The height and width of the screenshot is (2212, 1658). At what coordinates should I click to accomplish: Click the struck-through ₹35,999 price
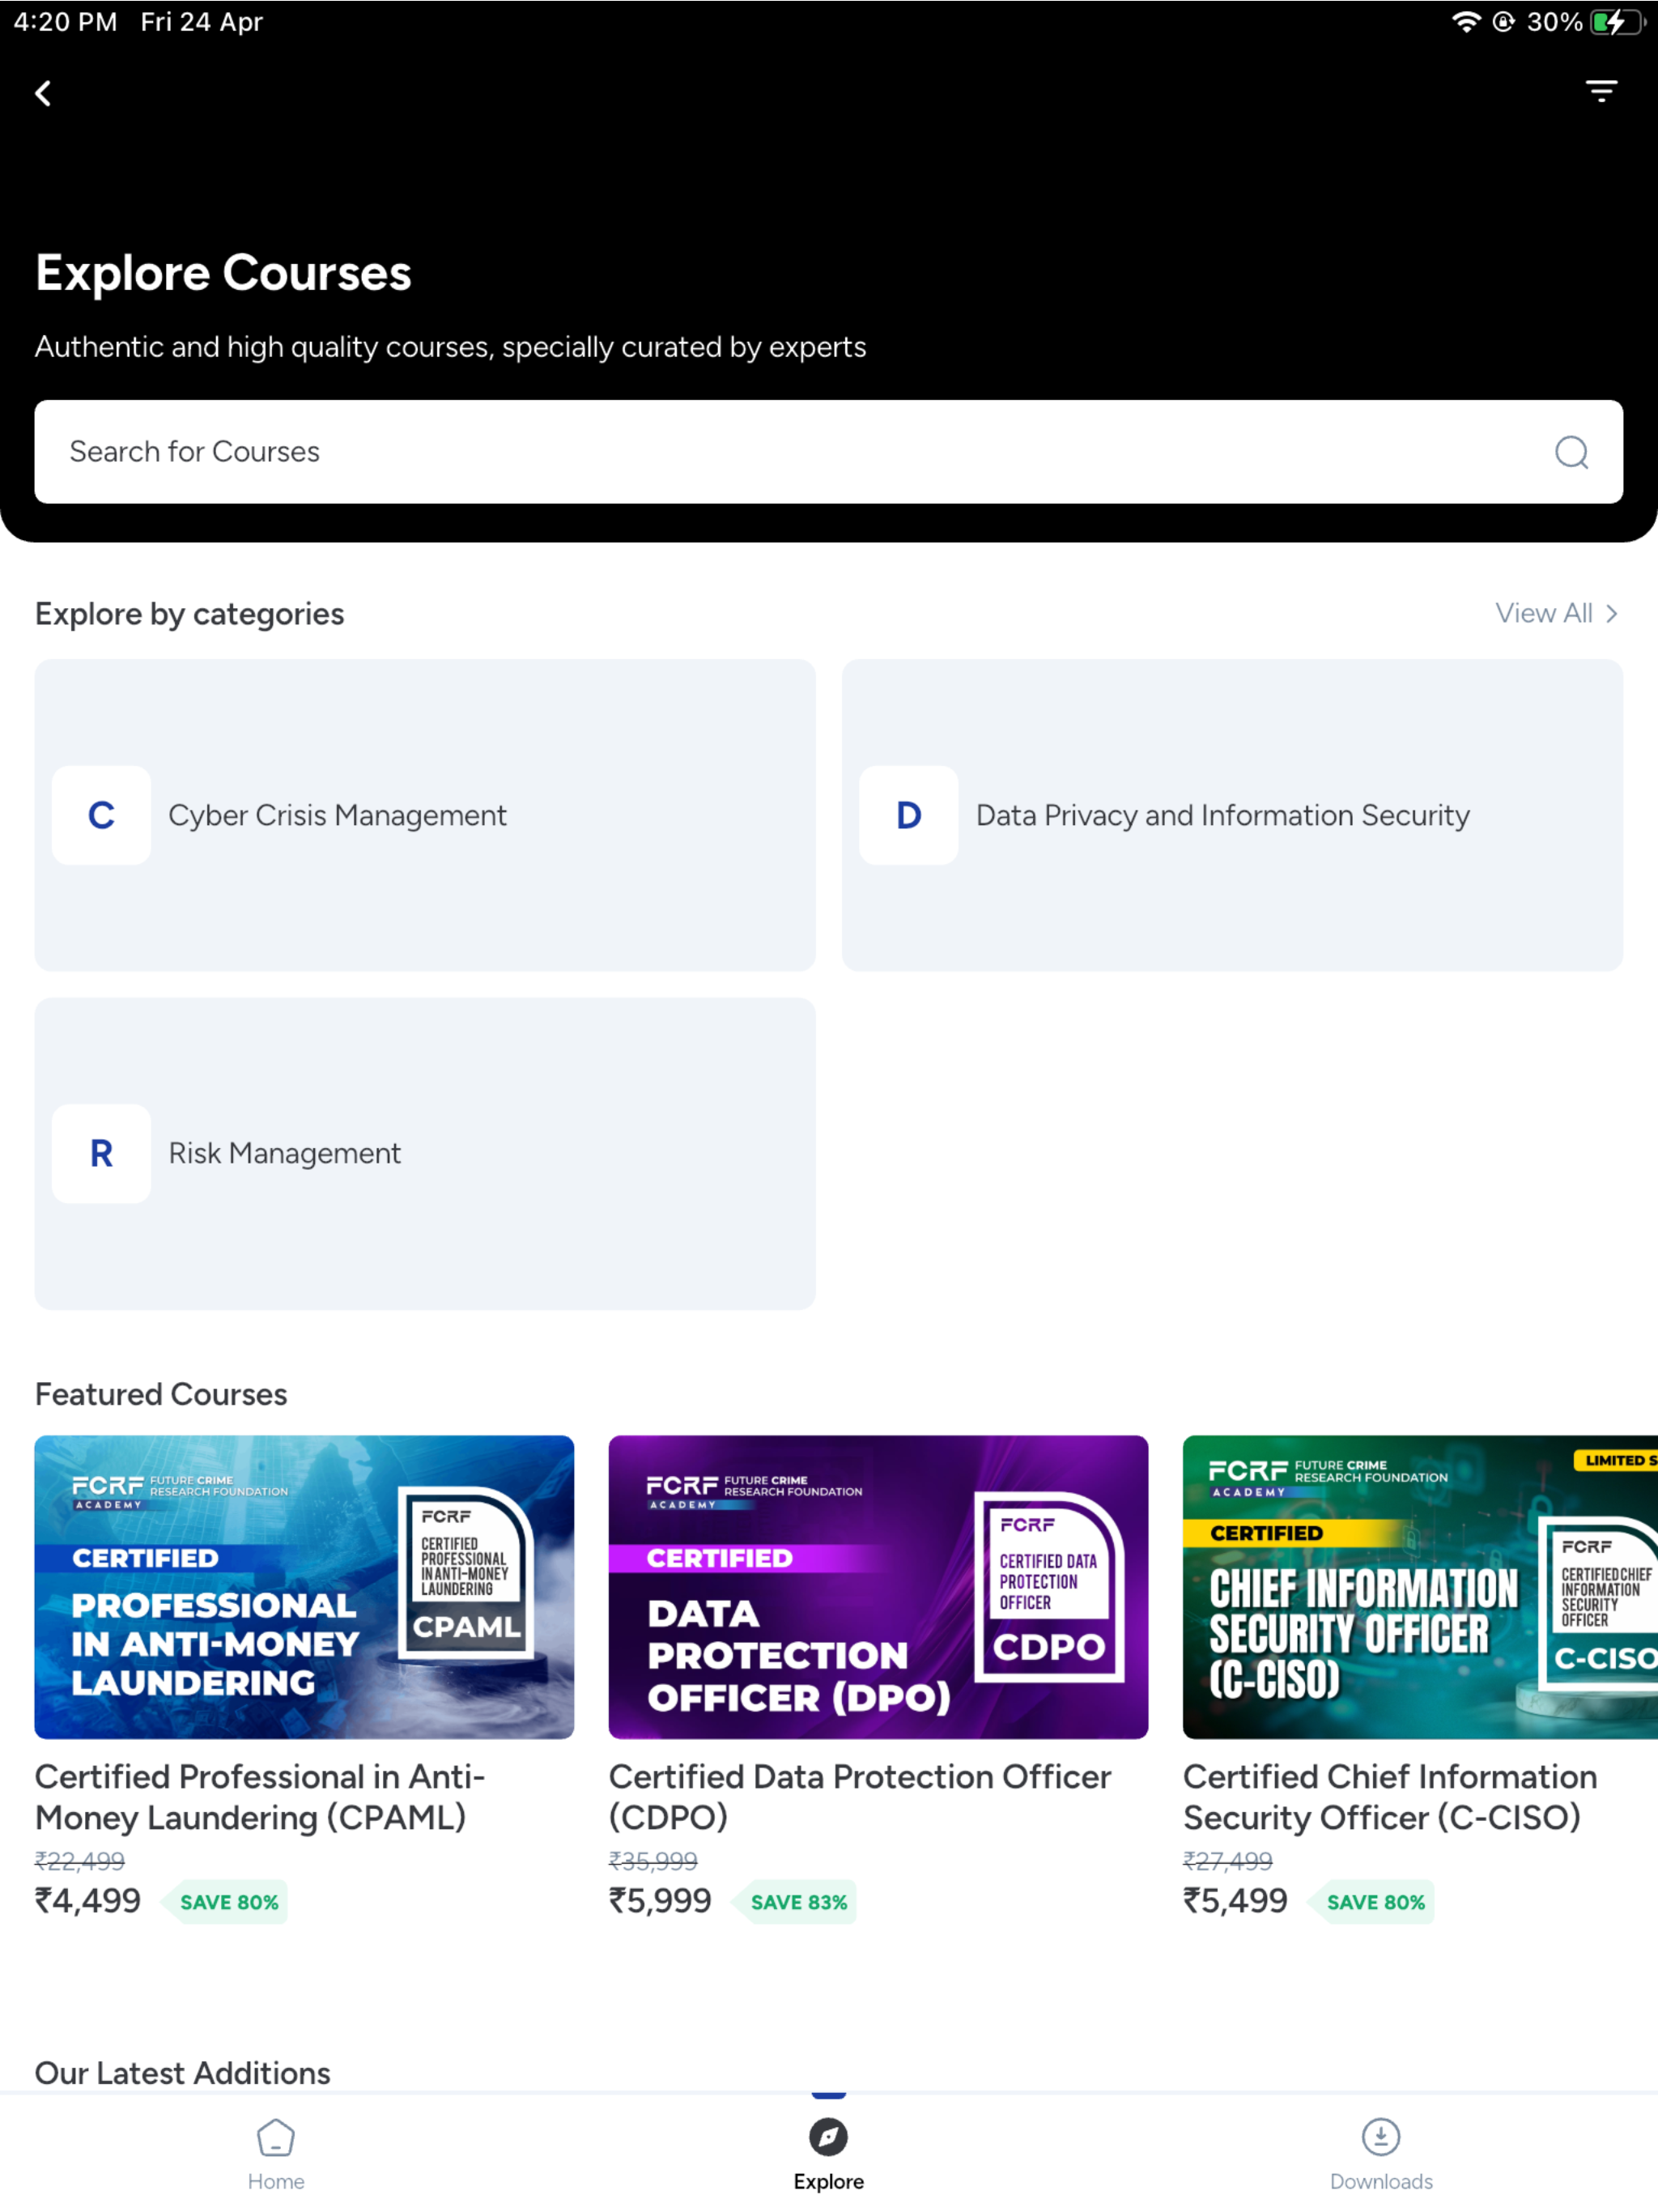tap(653, 1860)
